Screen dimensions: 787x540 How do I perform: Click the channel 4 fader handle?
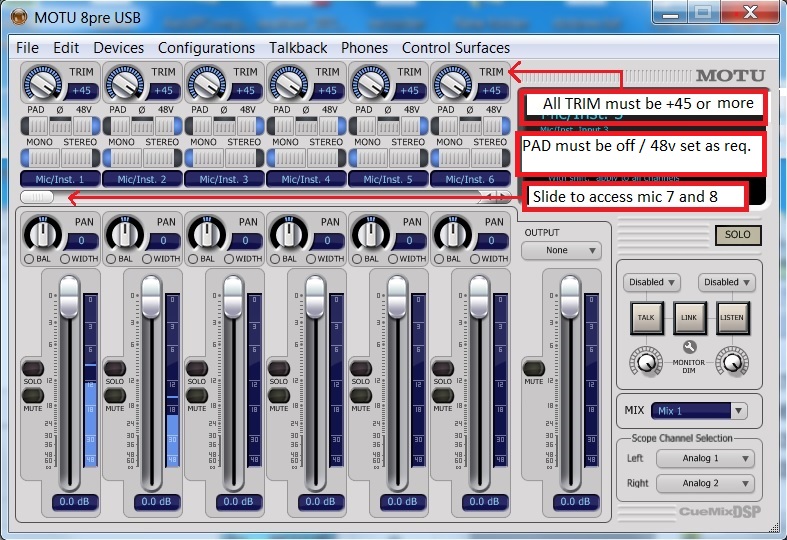point(315,296)
